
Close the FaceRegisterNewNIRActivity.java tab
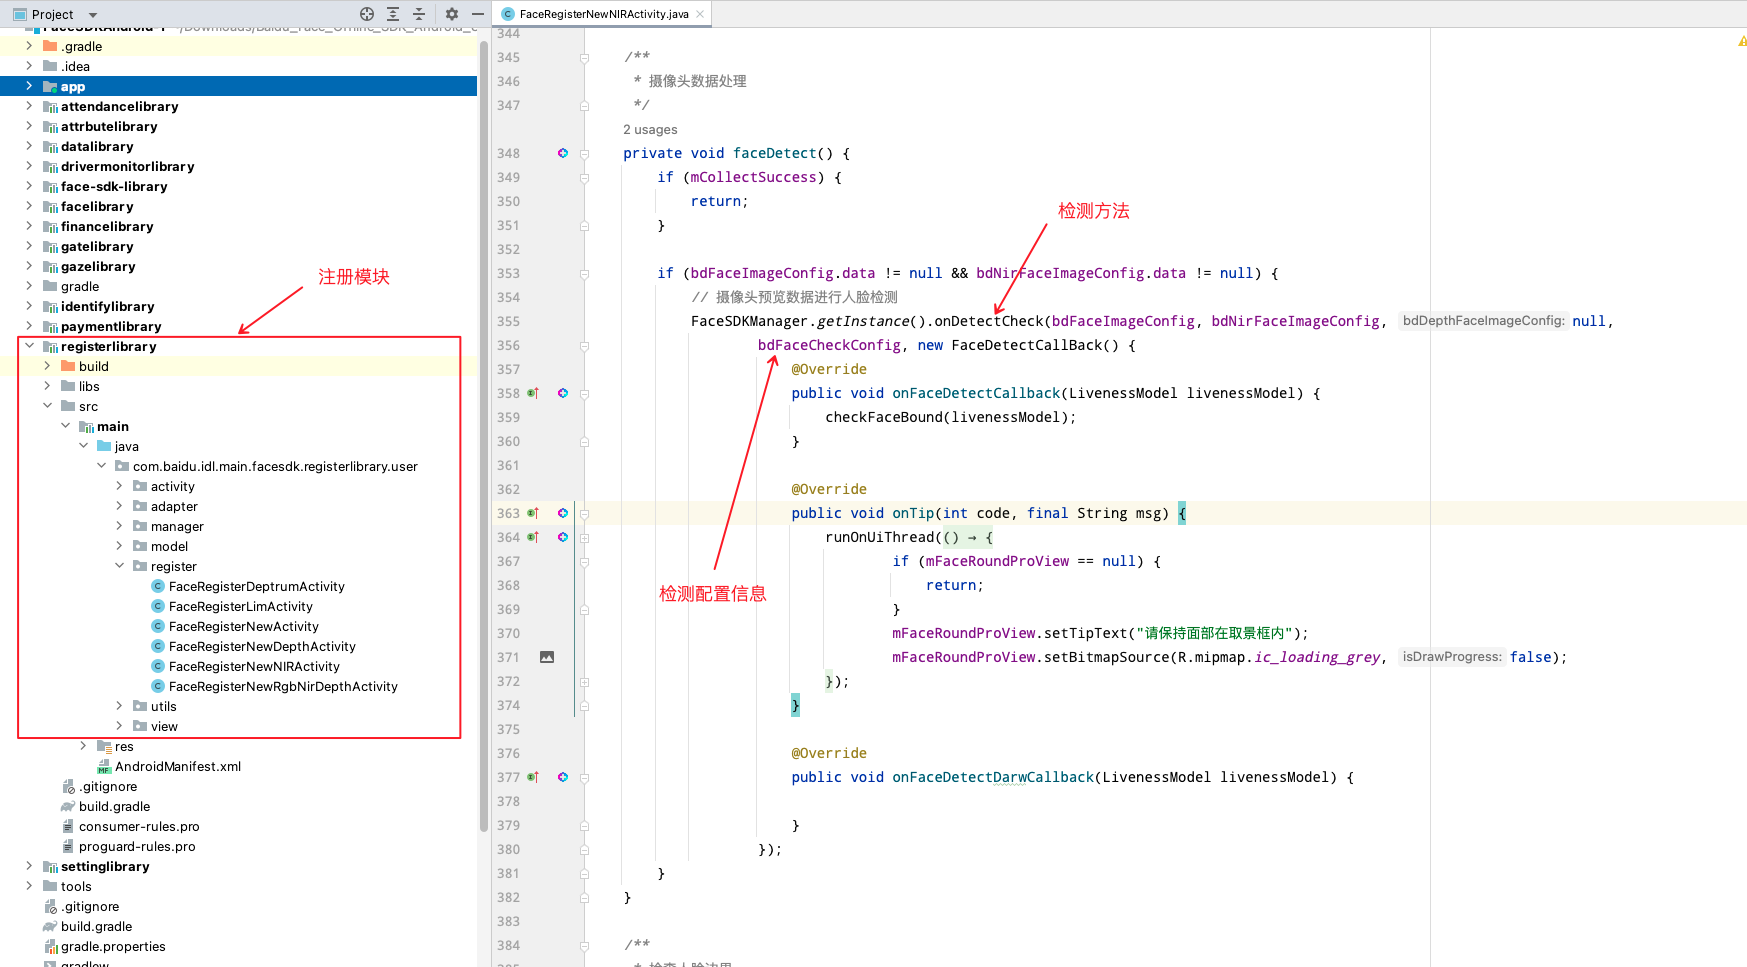pyautogui.click(x=700, y=14)
